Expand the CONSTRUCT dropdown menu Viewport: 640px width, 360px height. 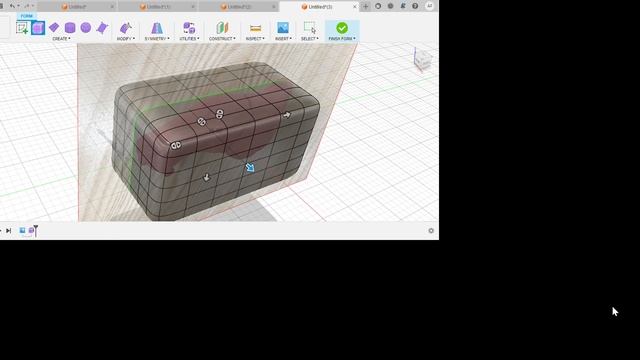tap(222, 38)
